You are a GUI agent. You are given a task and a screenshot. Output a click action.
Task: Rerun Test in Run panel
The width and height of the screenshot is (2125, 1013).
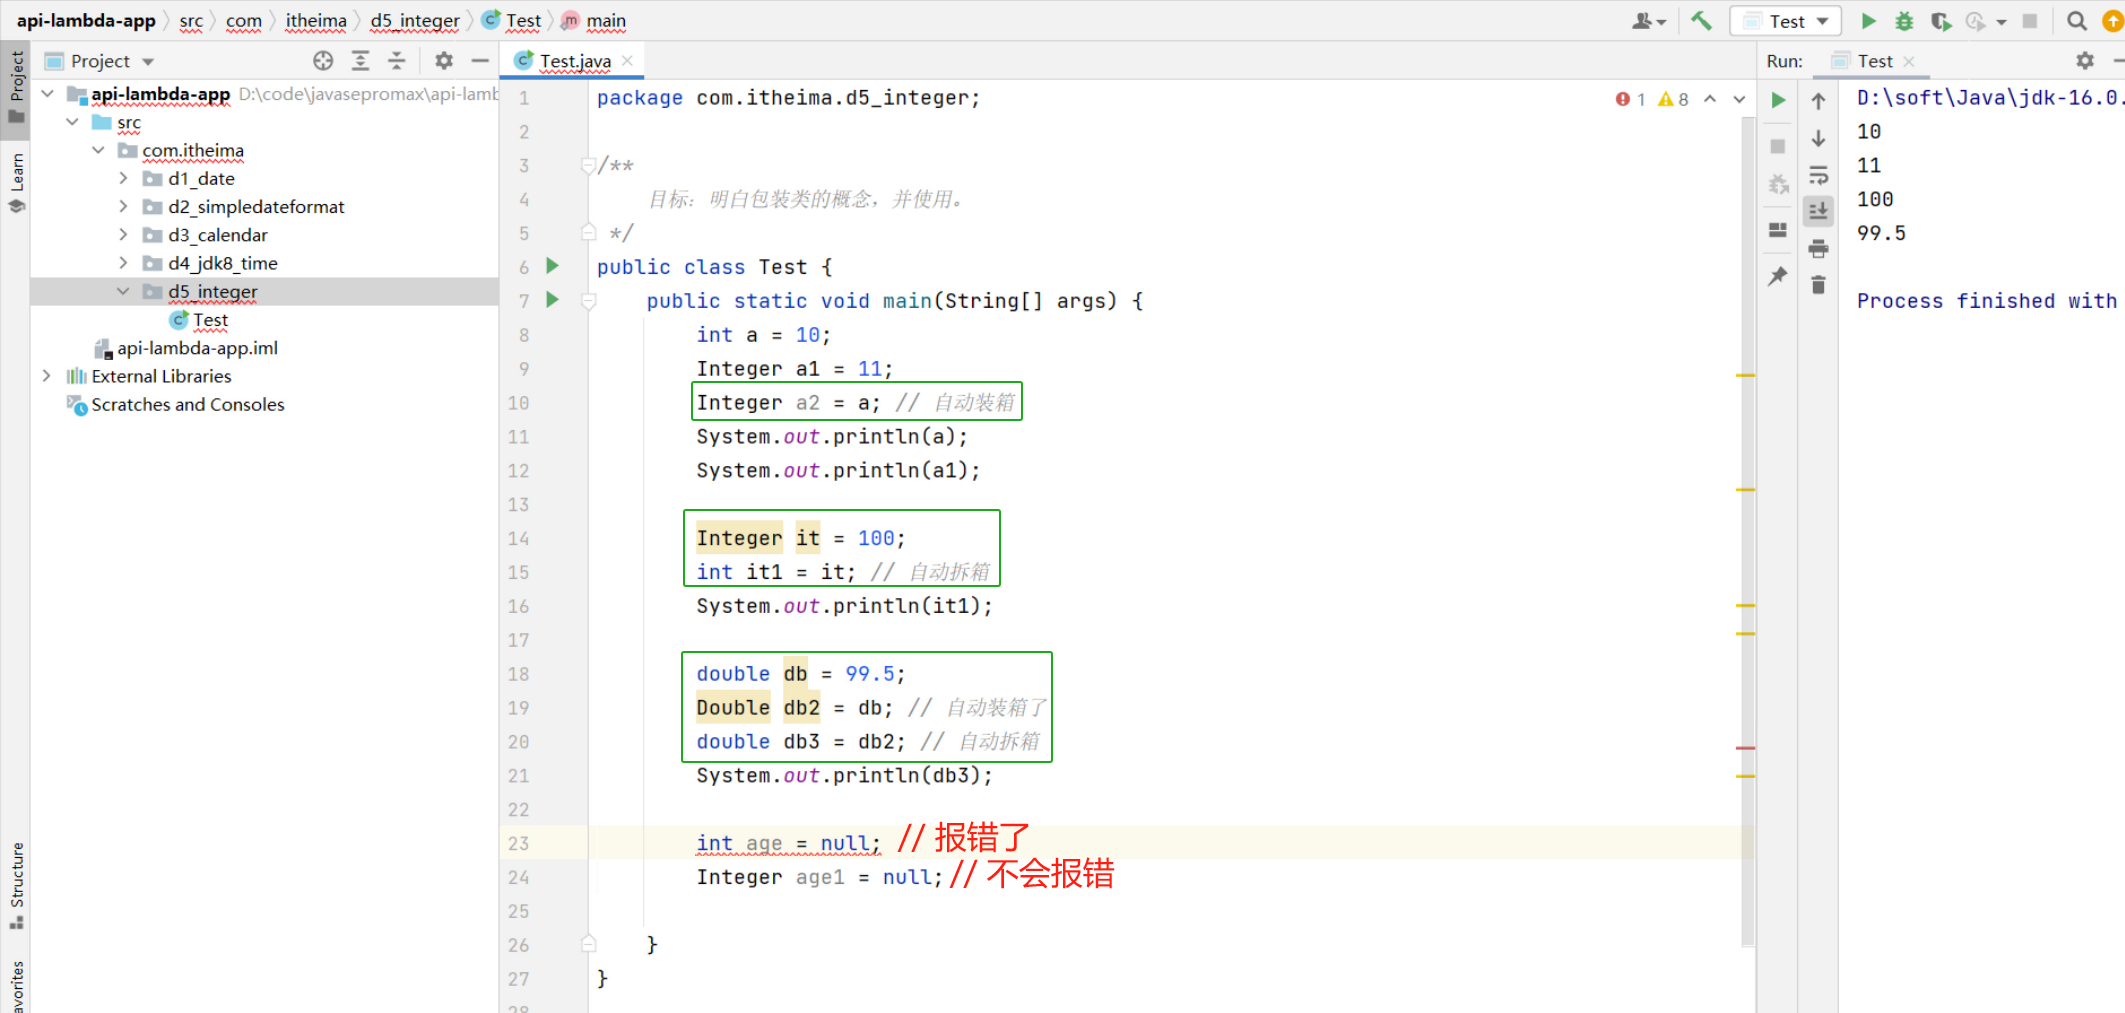(1778, 100)
